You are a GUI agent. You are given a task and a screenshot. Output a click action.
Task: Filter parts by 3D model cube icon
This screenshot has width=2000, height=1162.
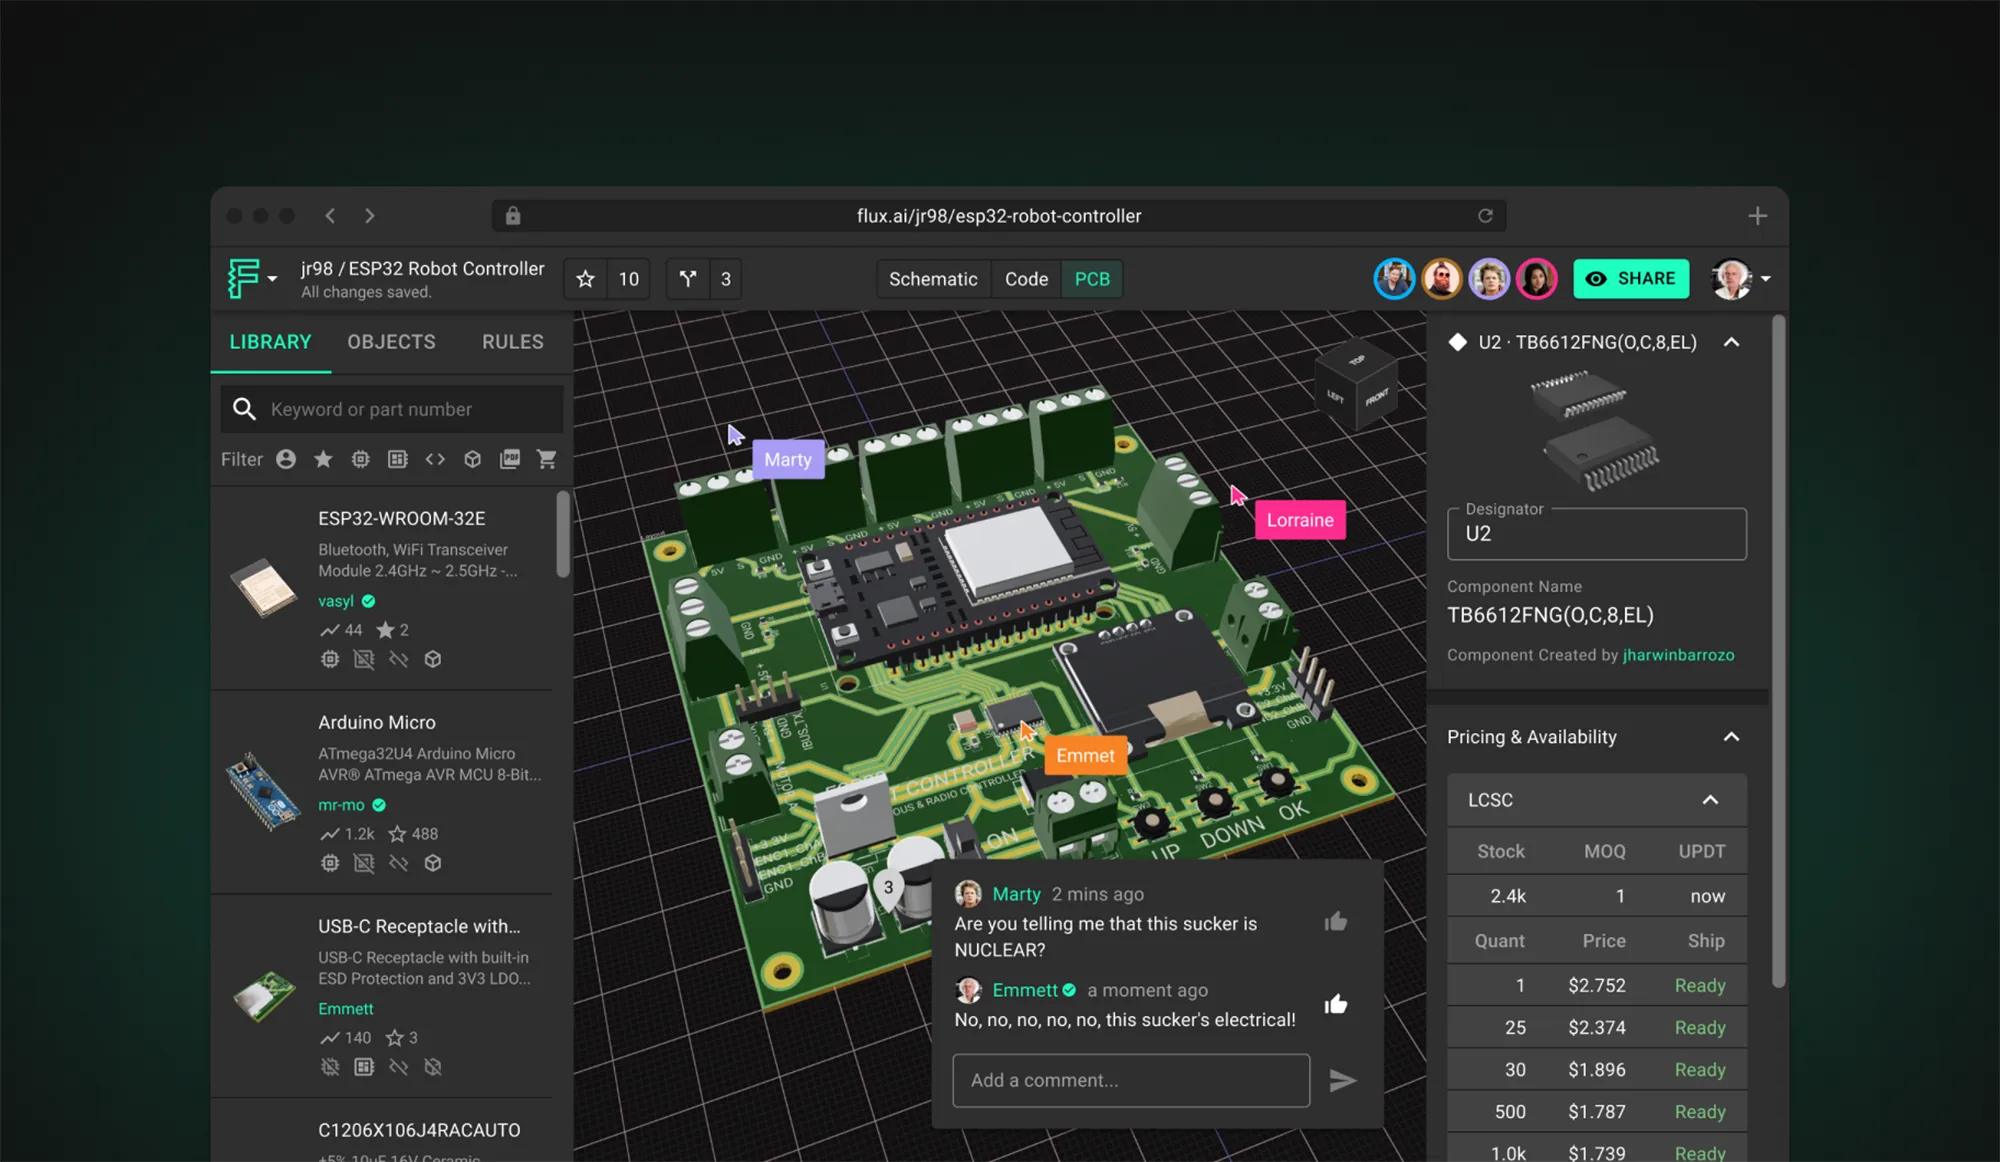click(473, 459)
